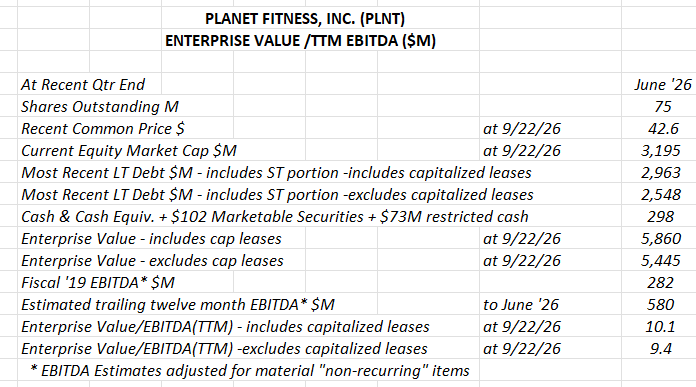Click enterprise value 5,445 cell
696x387 pixels.
tap(660, 261)
